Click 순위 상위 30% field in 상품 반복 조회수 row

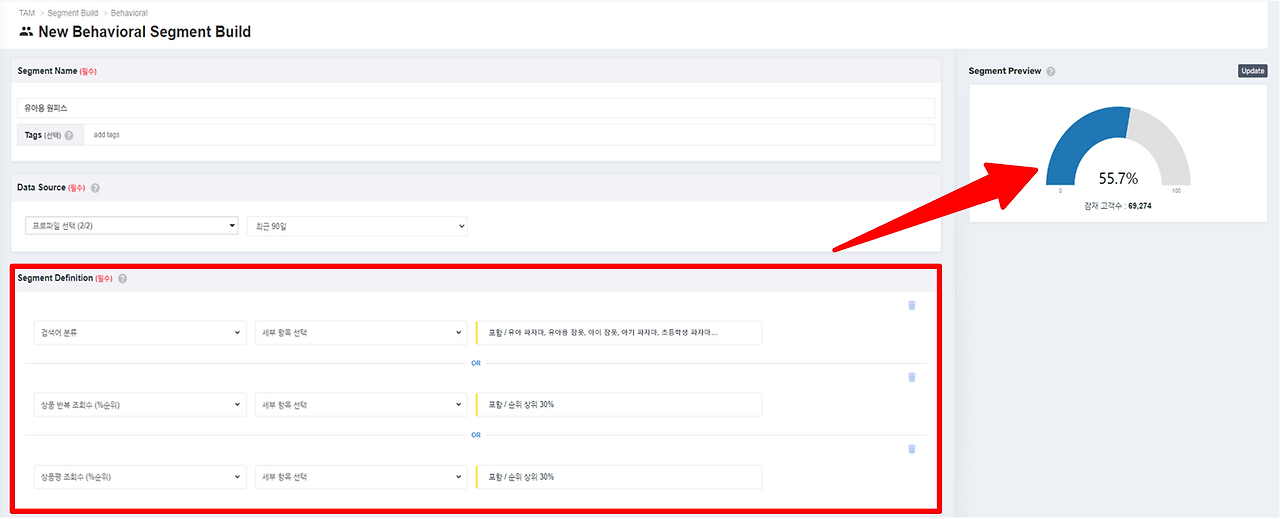[x=619, y=405]
